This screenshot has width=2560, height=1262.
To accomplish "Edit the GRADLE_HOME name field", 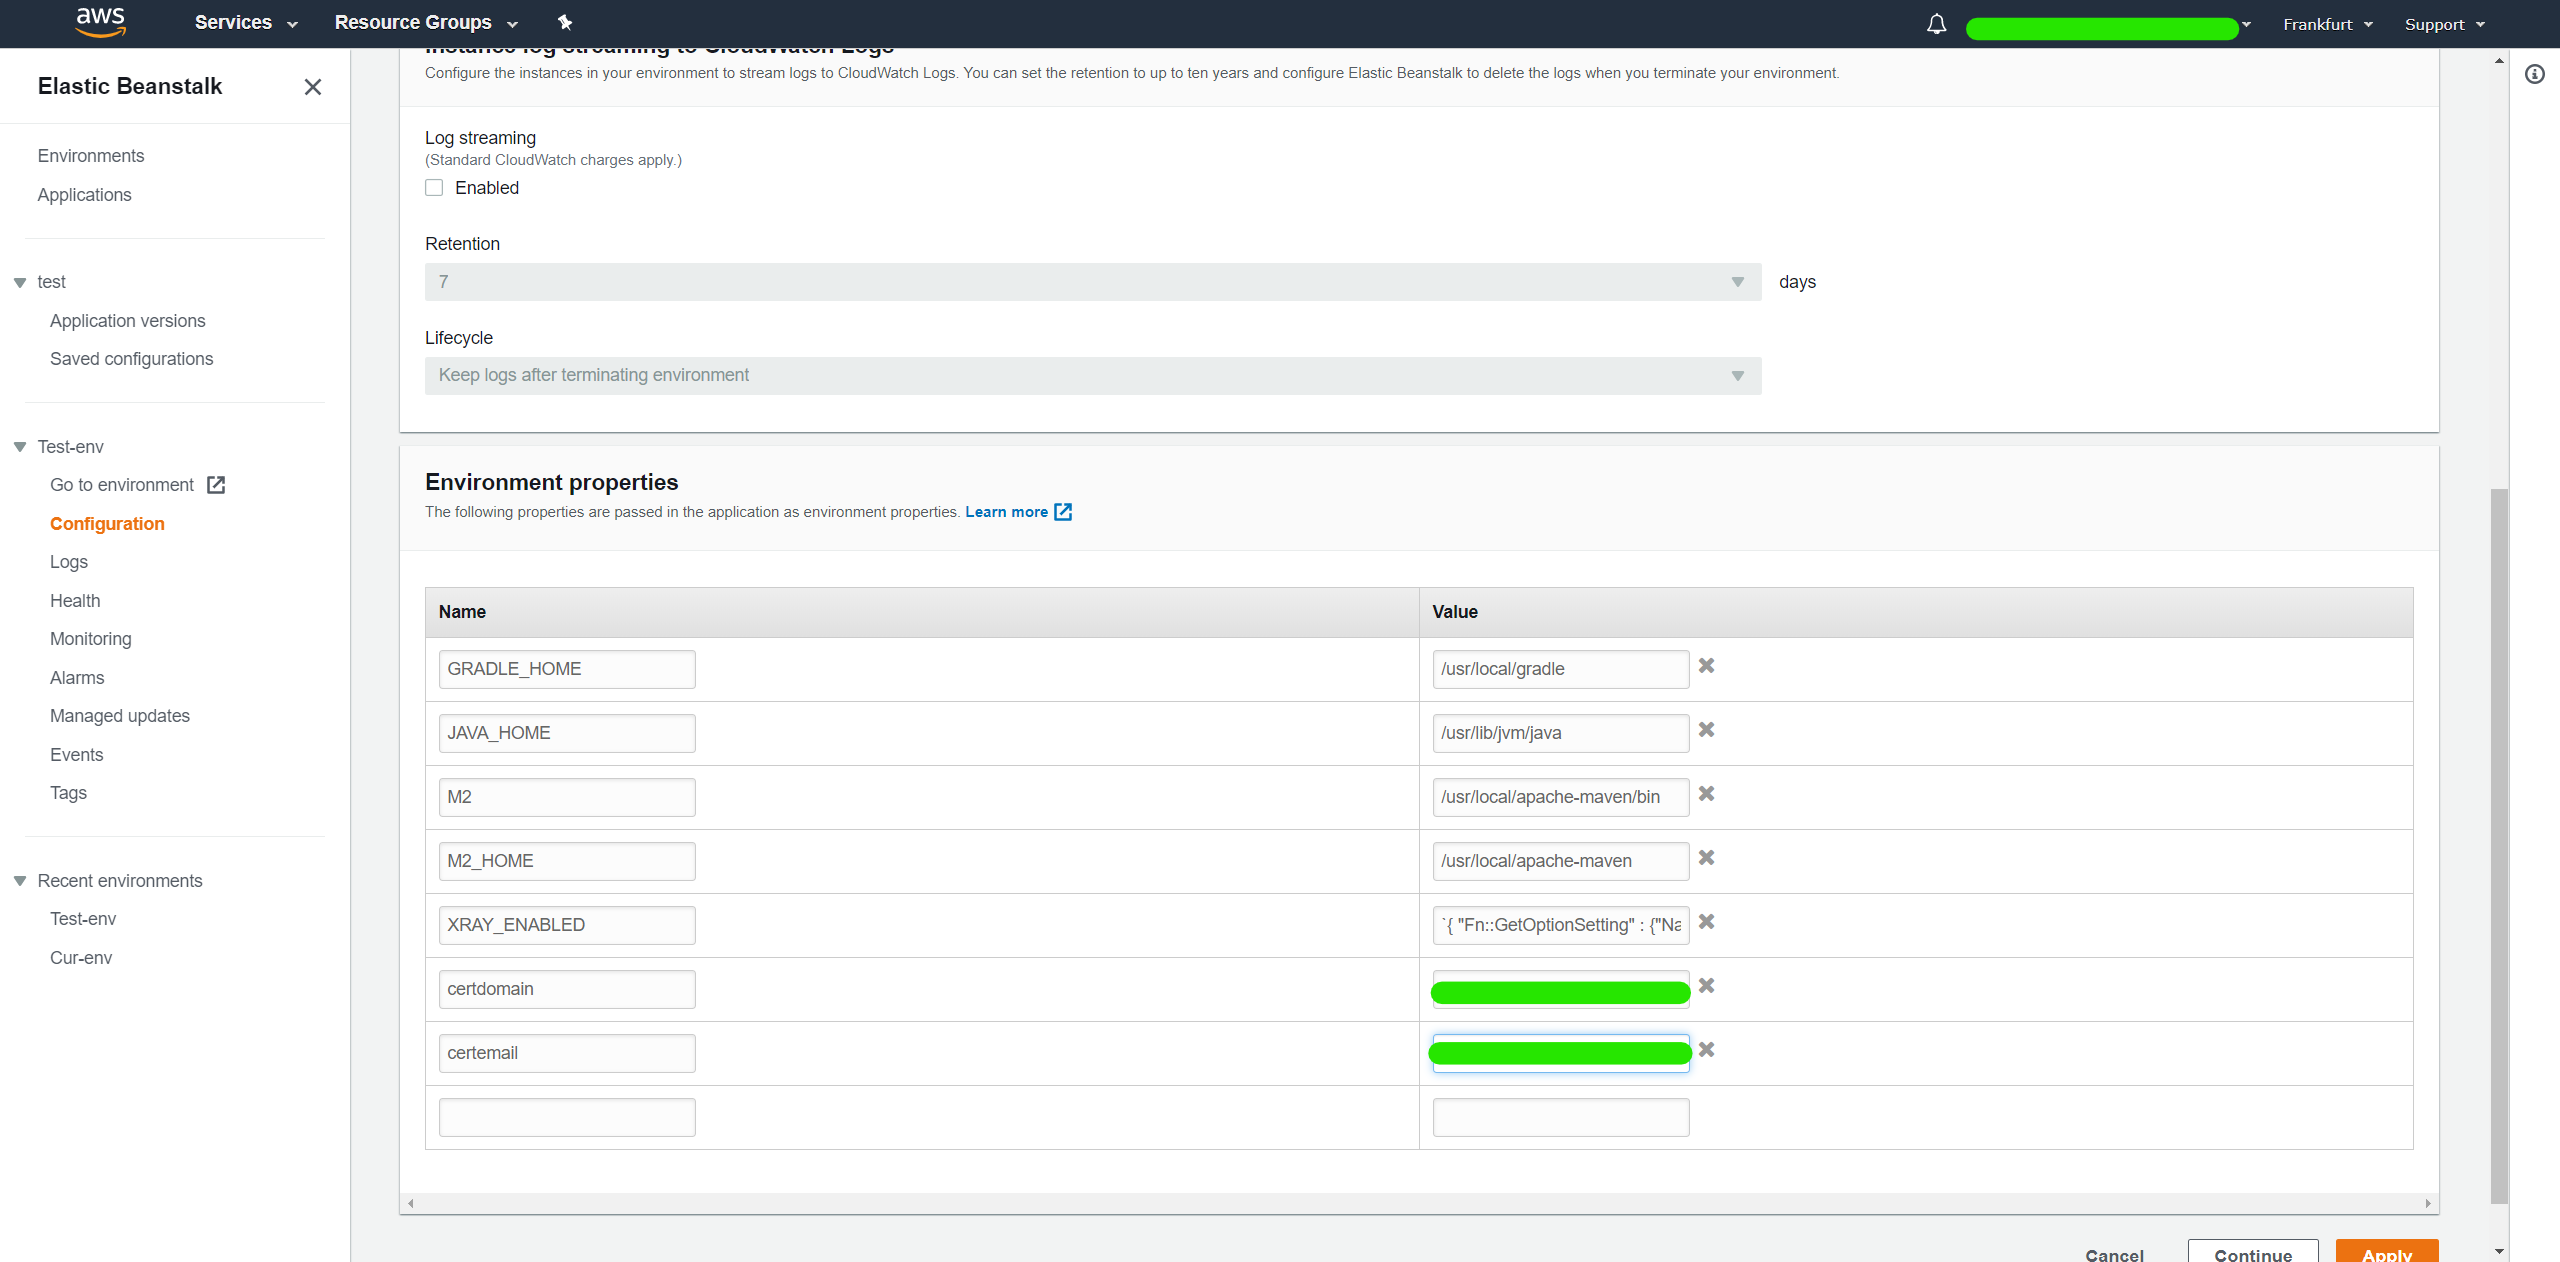I will [567, 669].
